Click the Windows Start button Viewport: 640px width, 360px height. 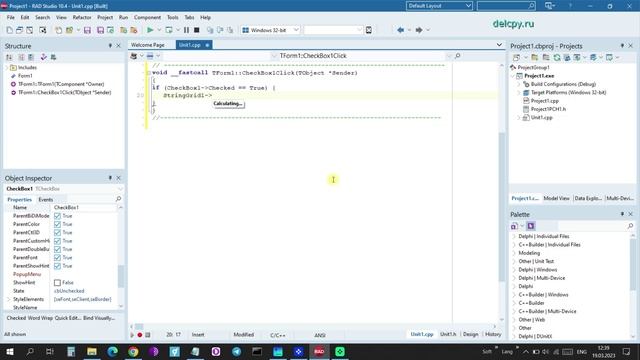(x=10, y=351)
